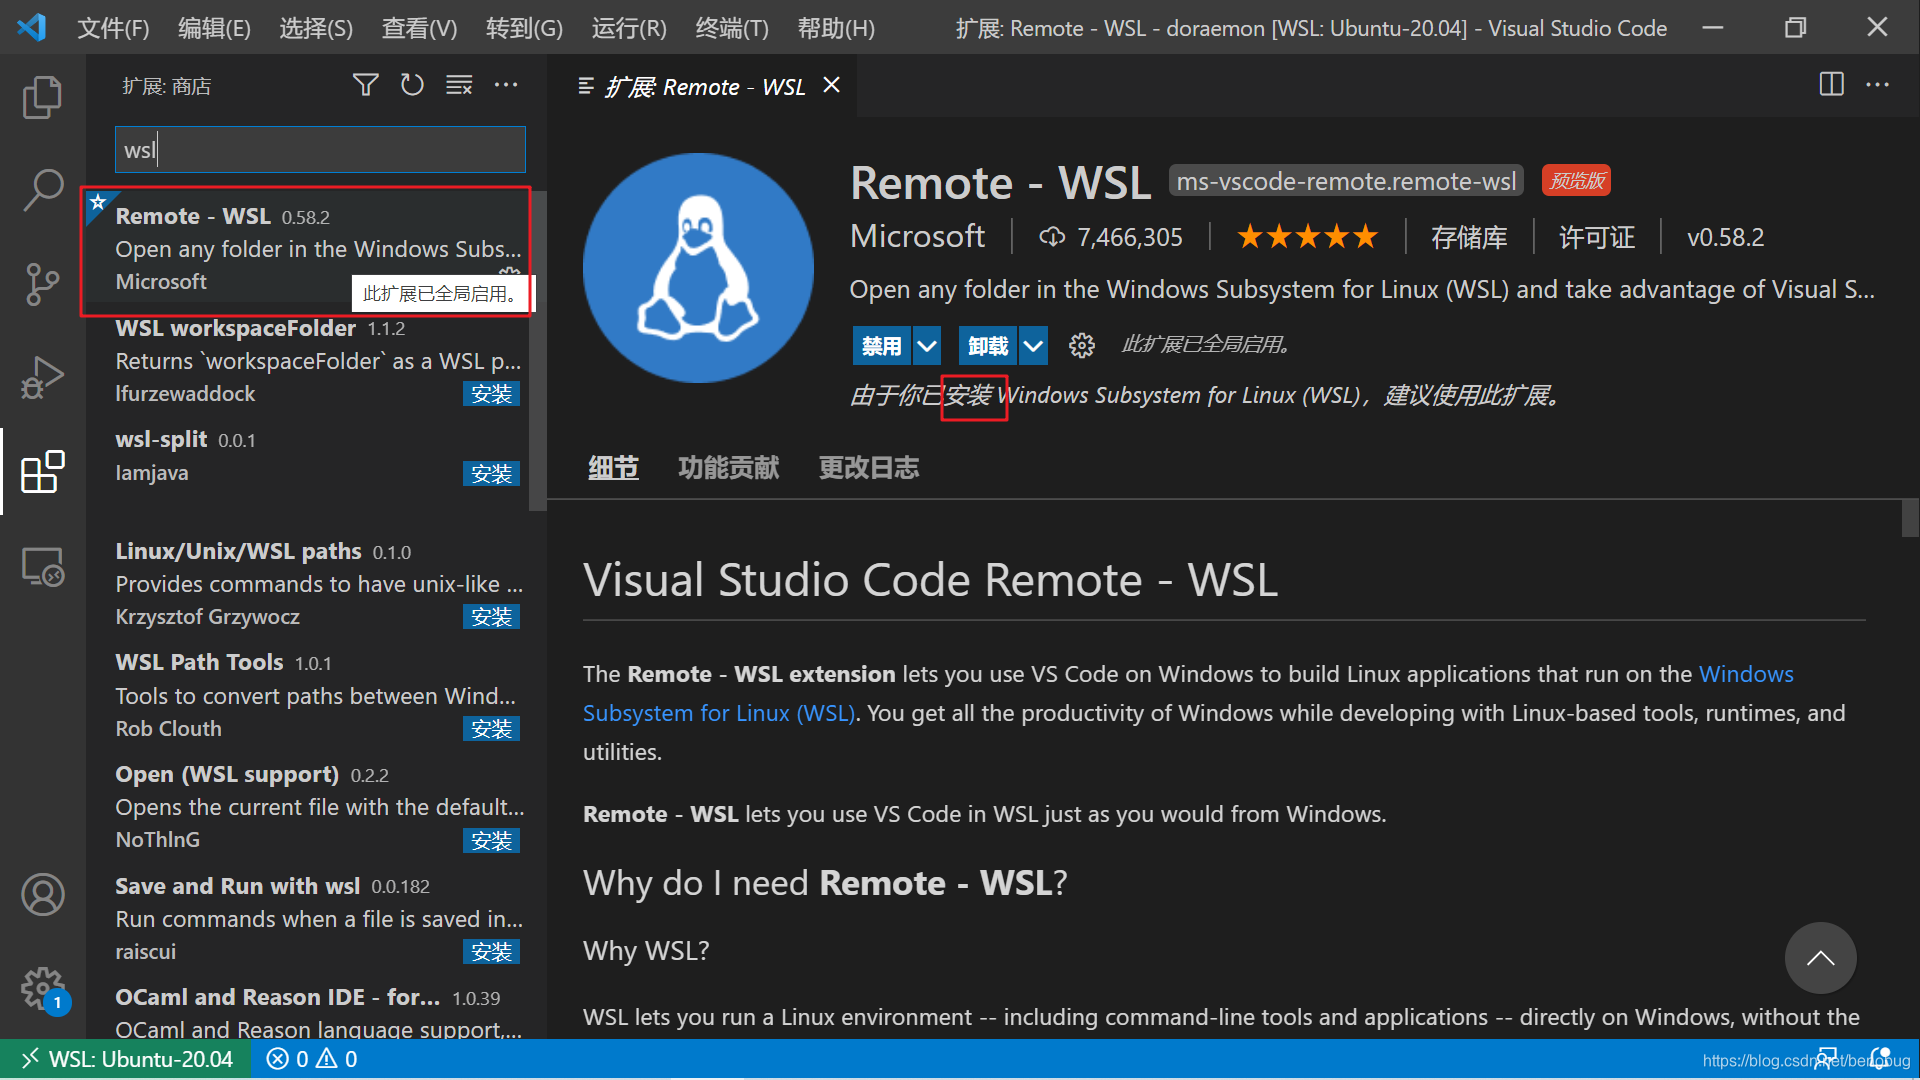Image resolution: width=1920 pixels, height=1080 pixels.
Task: Switch to the 更改日志 tab
Action: point(868,468)
